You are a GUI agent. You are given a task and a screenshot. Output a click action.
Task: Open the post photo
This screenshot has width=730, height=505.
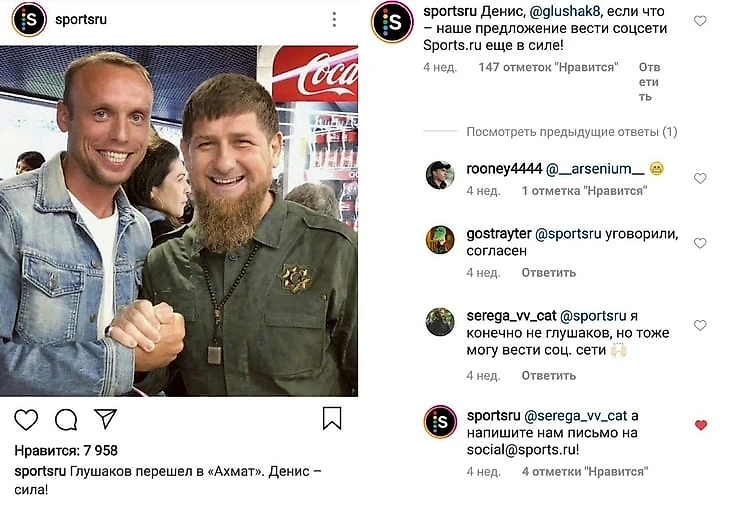pos(179,221)
